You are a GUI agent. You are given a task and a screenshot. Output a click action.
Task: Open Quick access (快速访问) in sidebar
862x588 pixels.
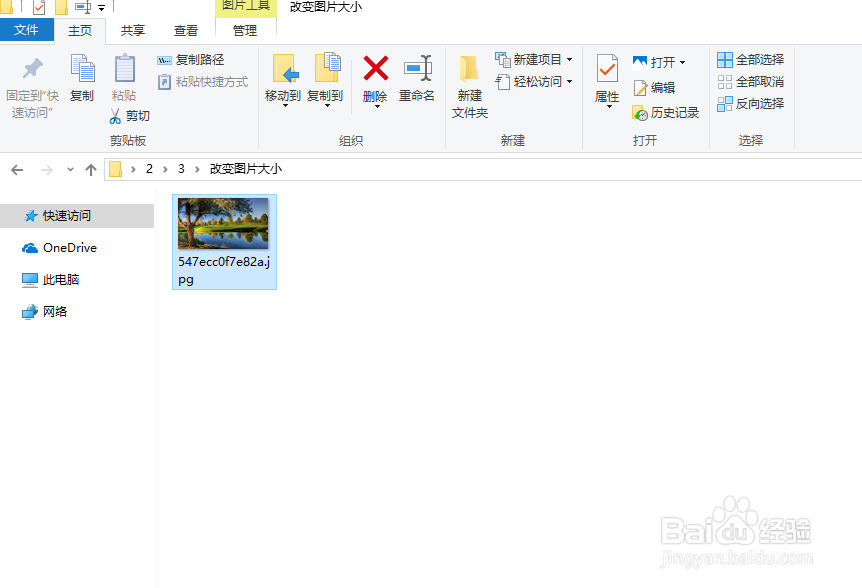tap(77, 215)
